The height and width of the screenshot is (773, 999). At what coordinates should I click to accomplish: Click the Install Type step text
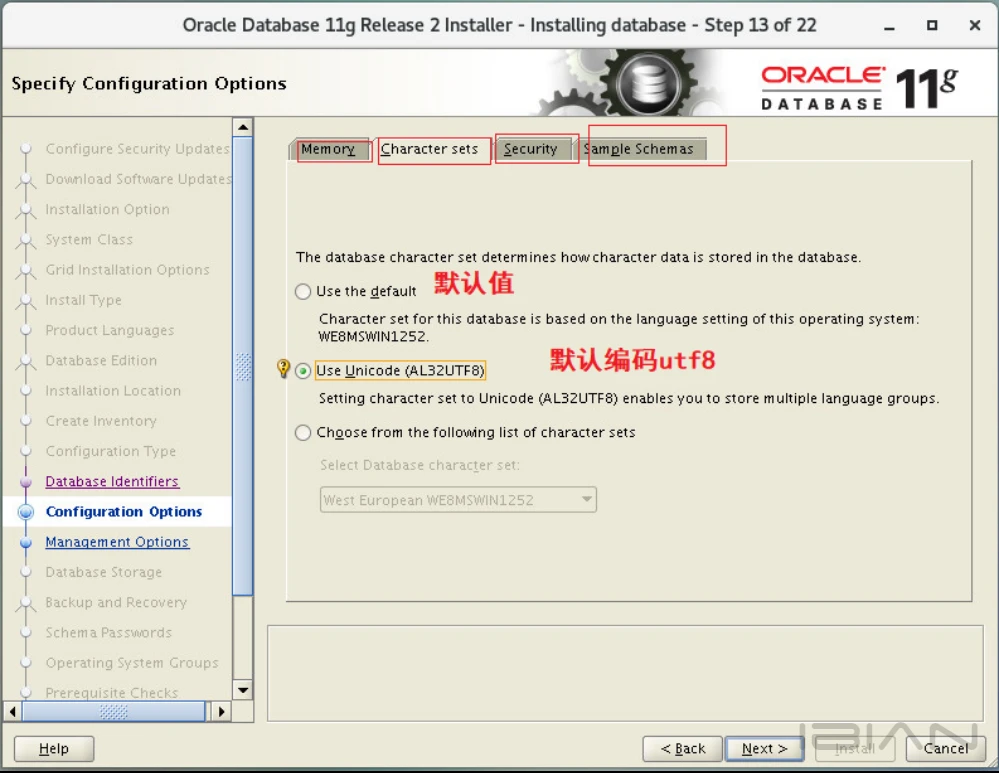tap(83, 300)
